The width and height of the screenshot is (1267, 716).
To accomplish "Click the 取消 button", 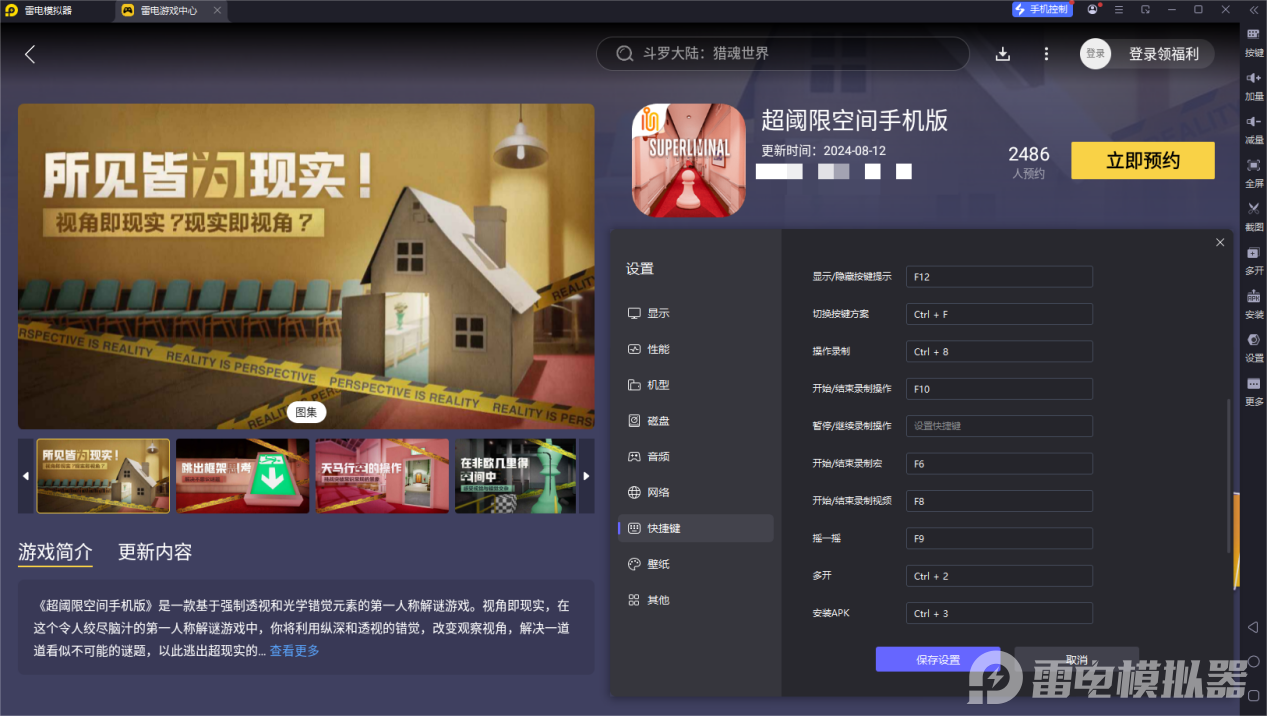I will tap(1076, 660).
